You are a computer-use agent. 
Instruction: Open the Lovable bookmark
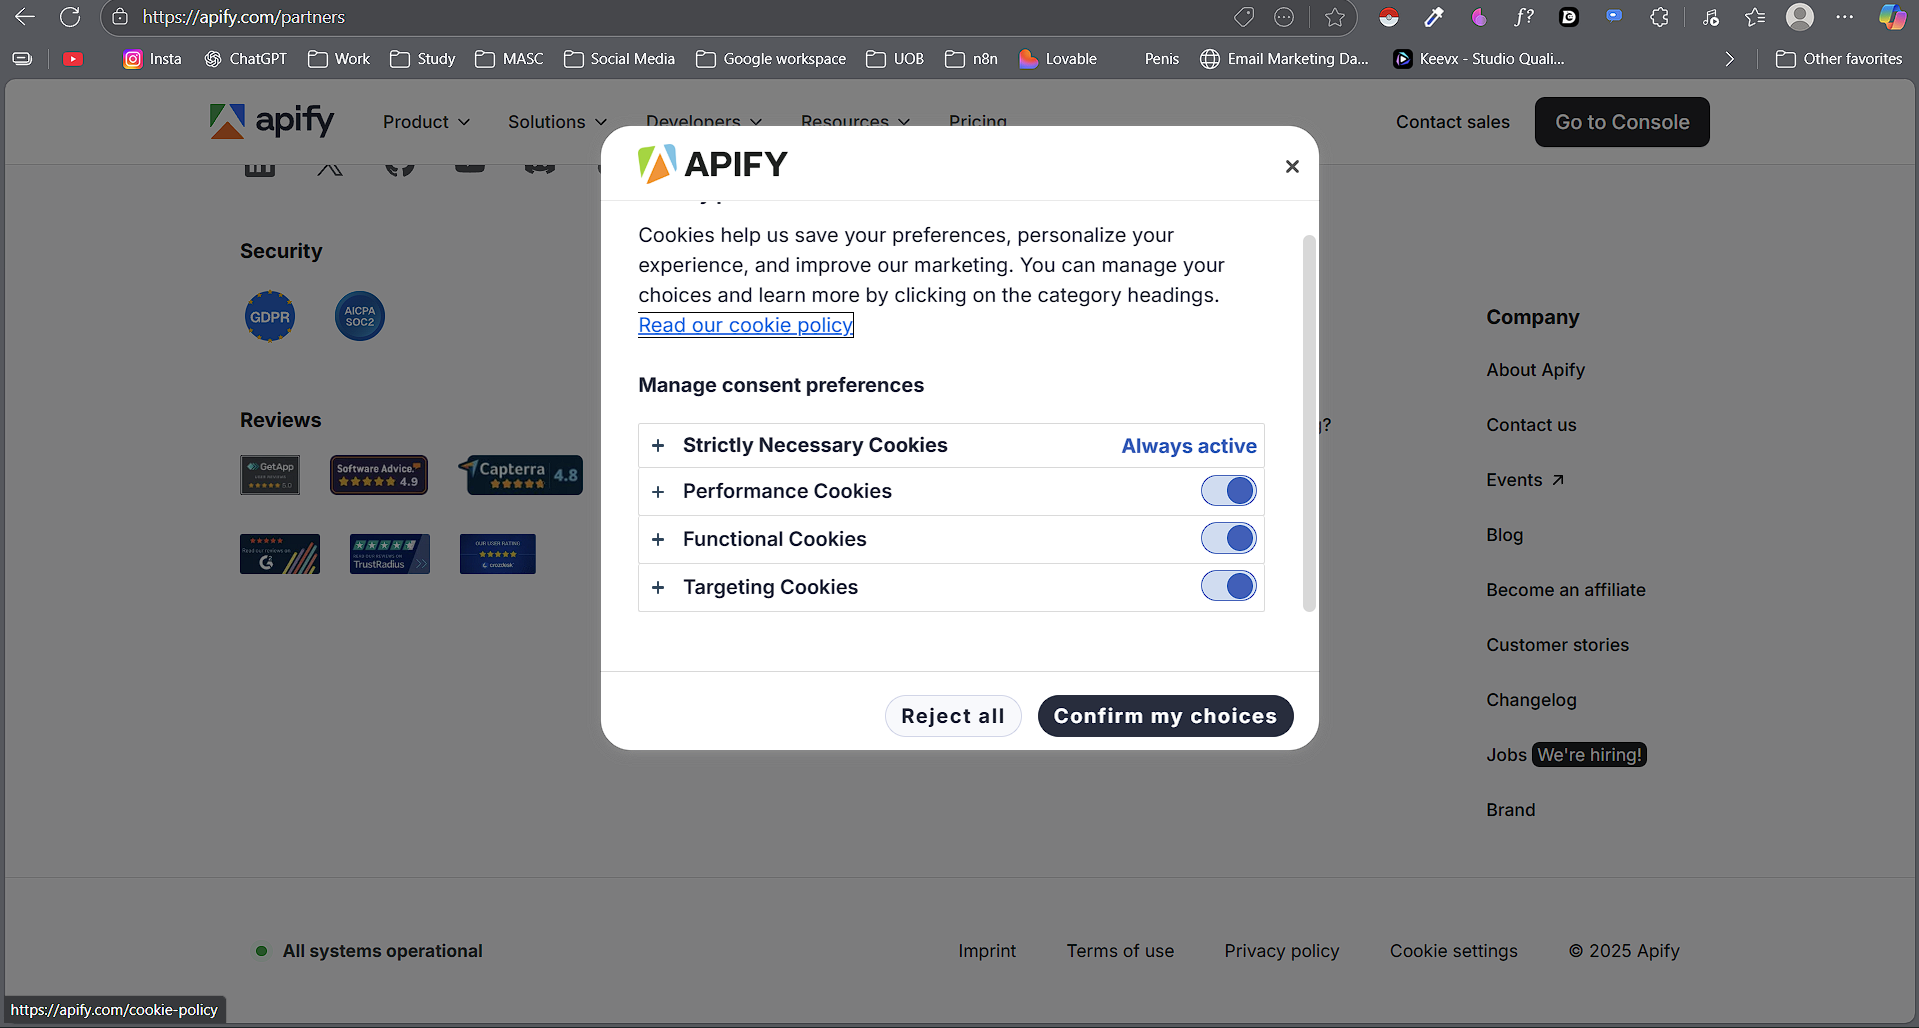point(1058,59)
